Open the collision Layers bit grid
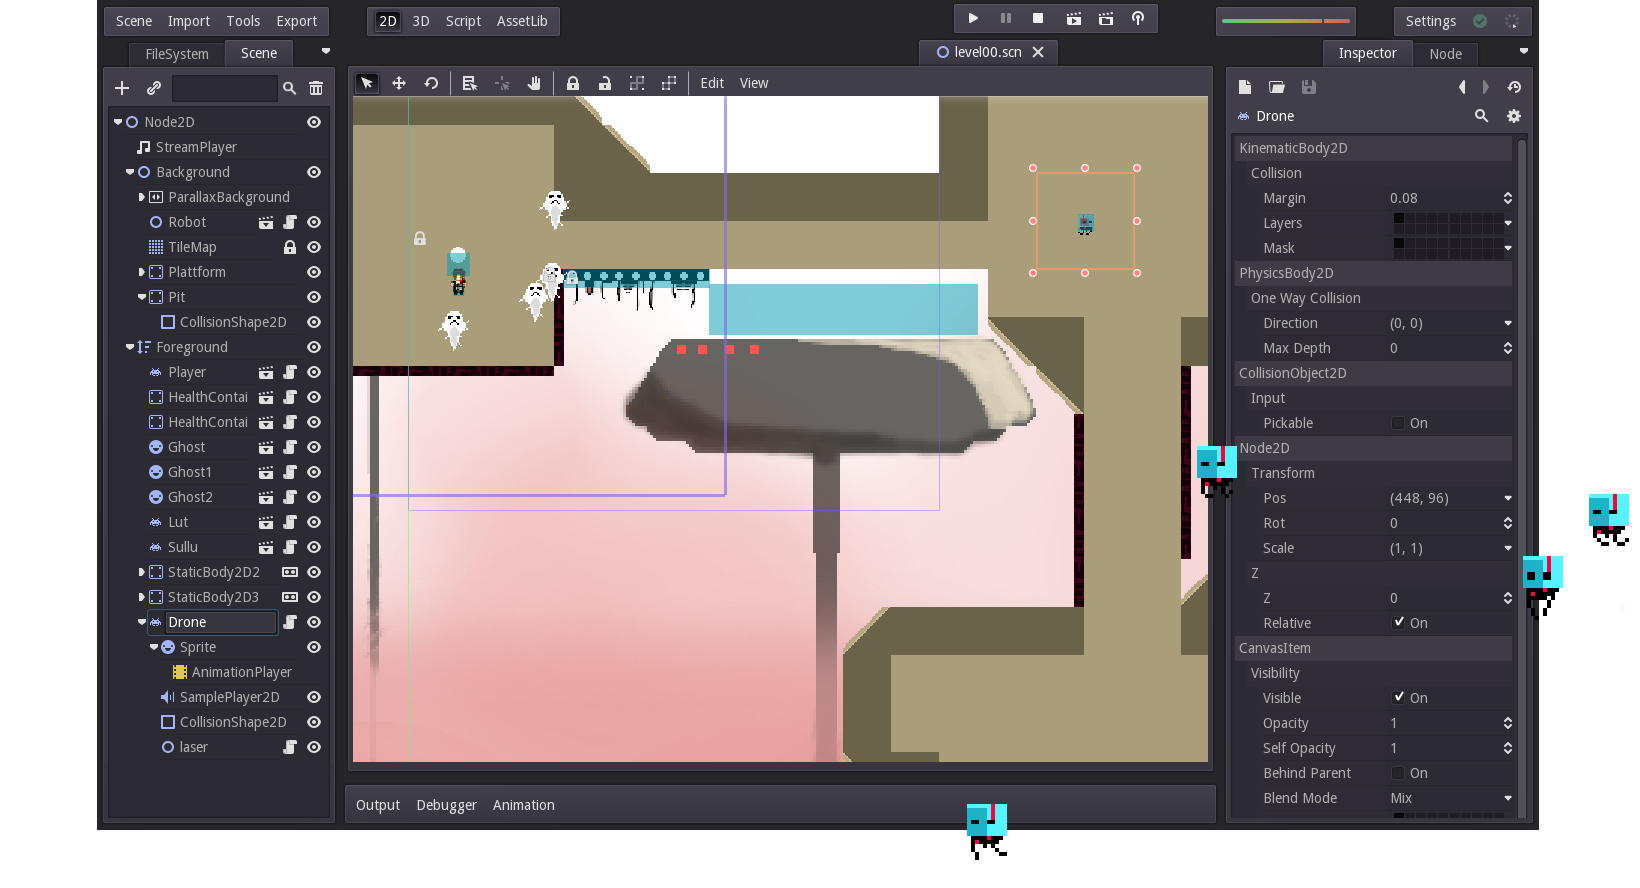This screenshot has height=888, width=1640. (1447, 223)
